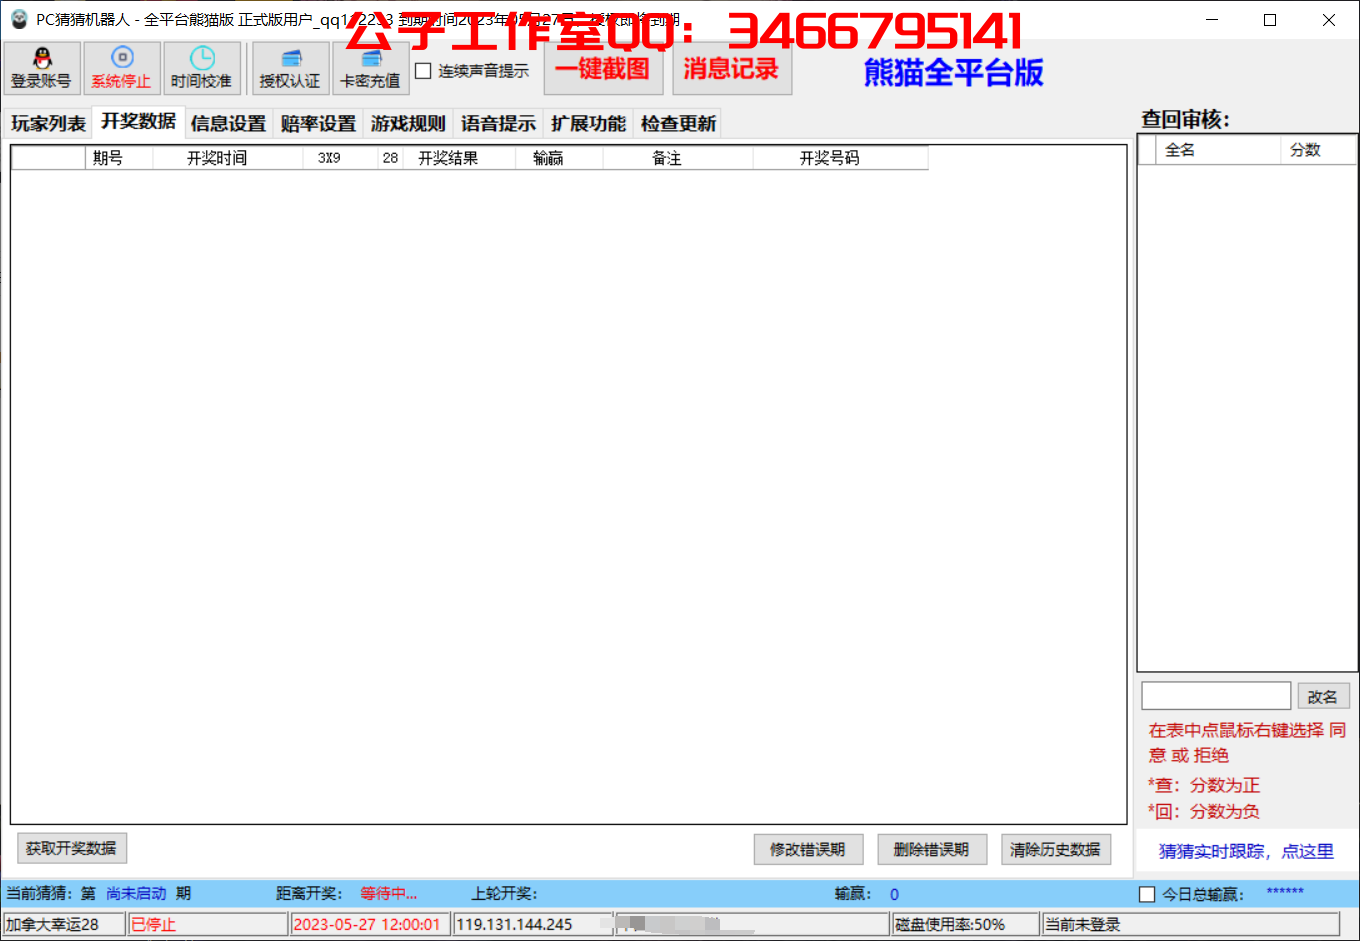
Task: Close the PC猜猜机器人 window
Action: coord(1329,20)
